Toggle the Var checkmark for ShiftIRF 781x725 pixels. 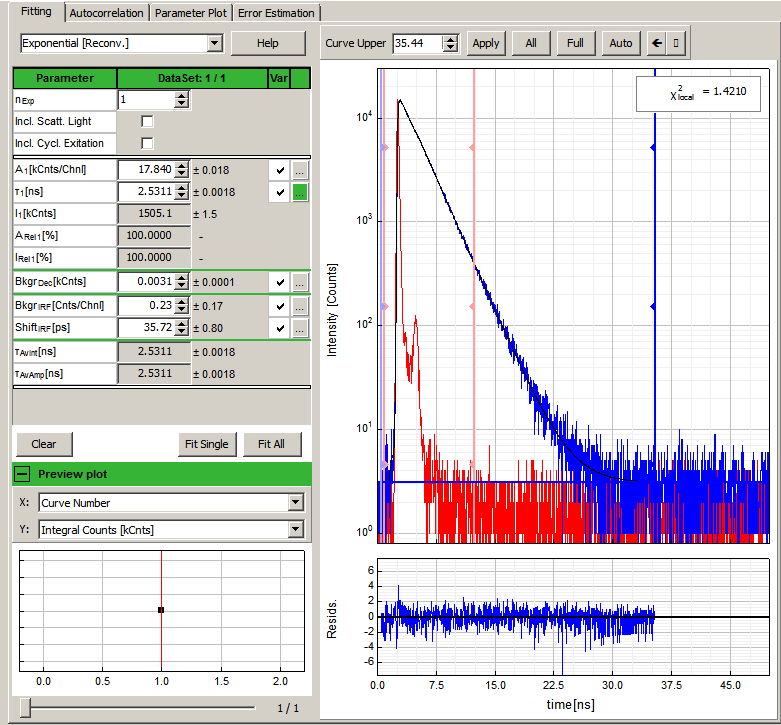coord(281,328)
